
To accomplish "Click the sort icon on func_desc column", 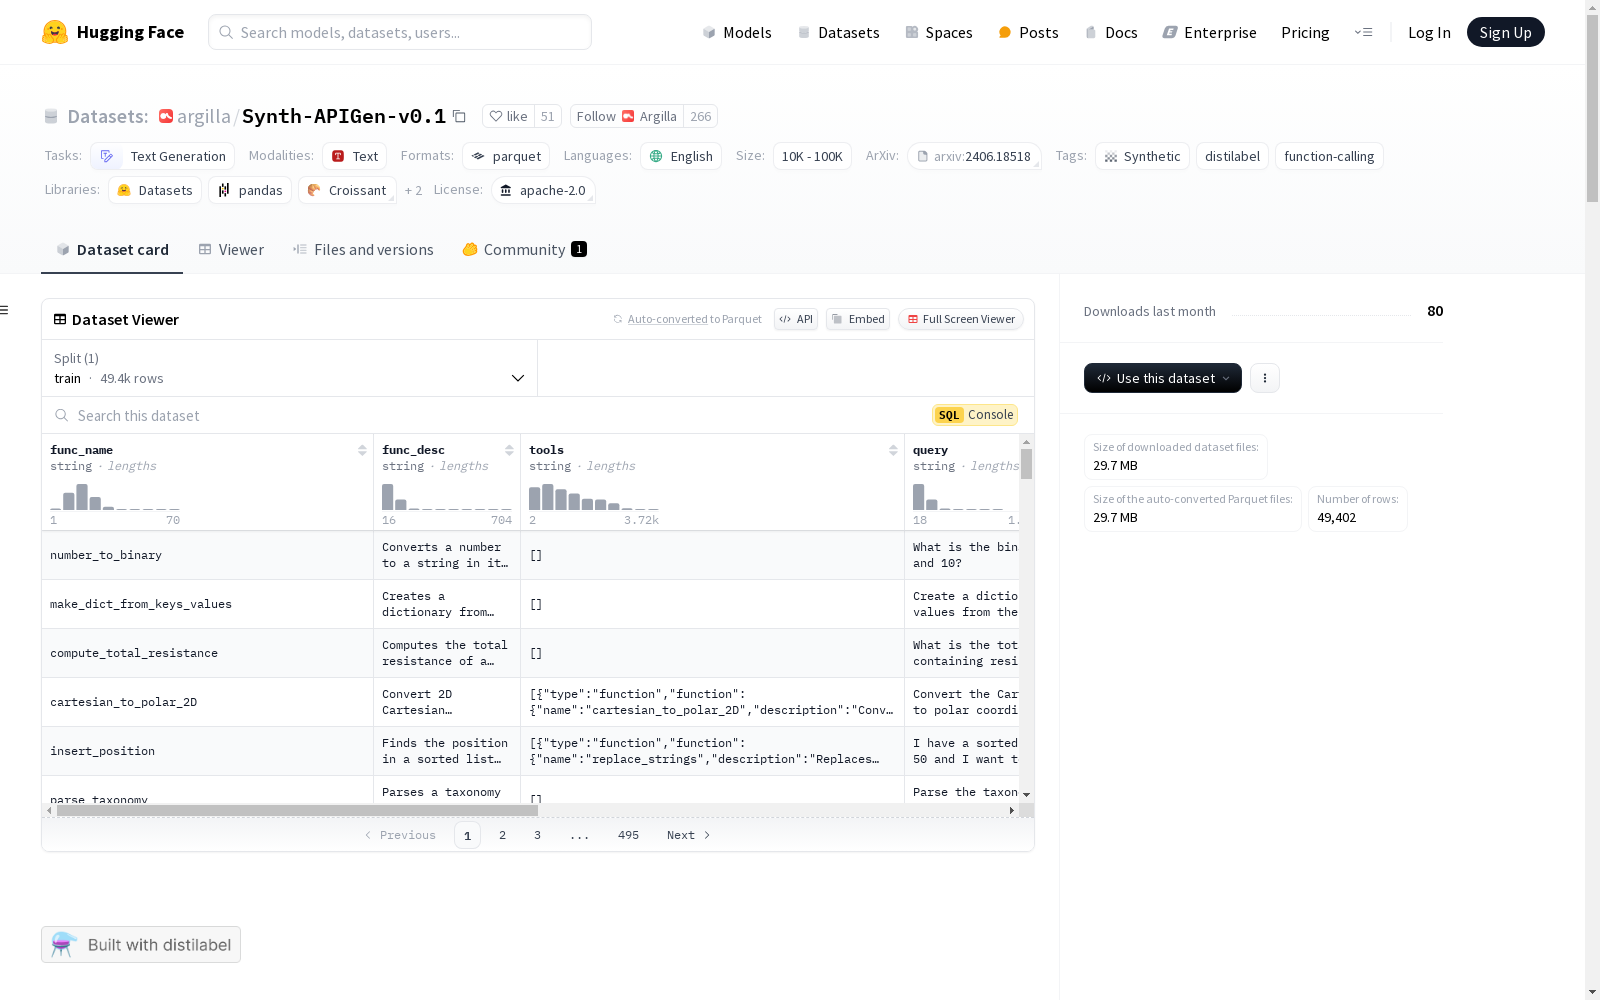I will [509, 450].
